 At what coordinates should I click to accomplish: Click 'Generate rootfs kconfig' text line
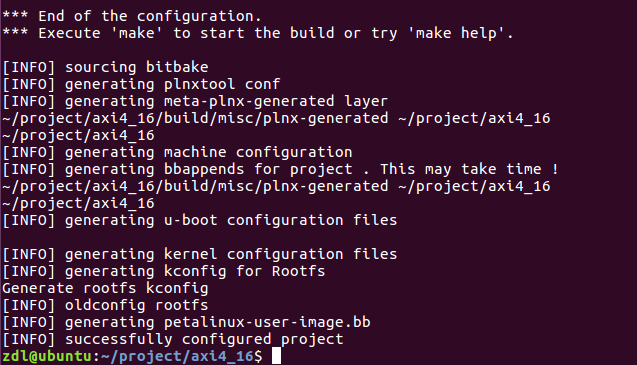(x=105, y=288)
